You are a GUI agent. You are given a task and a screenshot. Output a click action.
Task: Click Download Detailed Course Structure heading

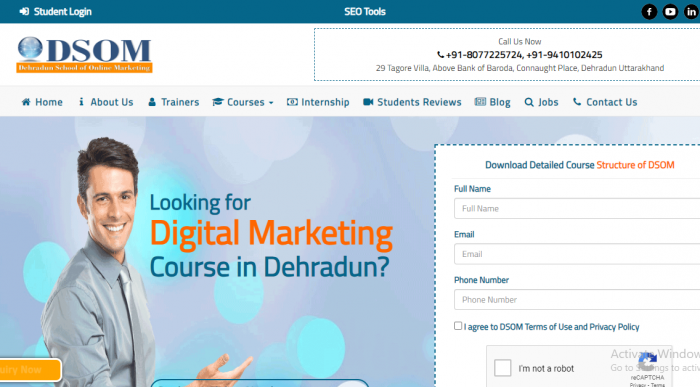pos(579,165)
